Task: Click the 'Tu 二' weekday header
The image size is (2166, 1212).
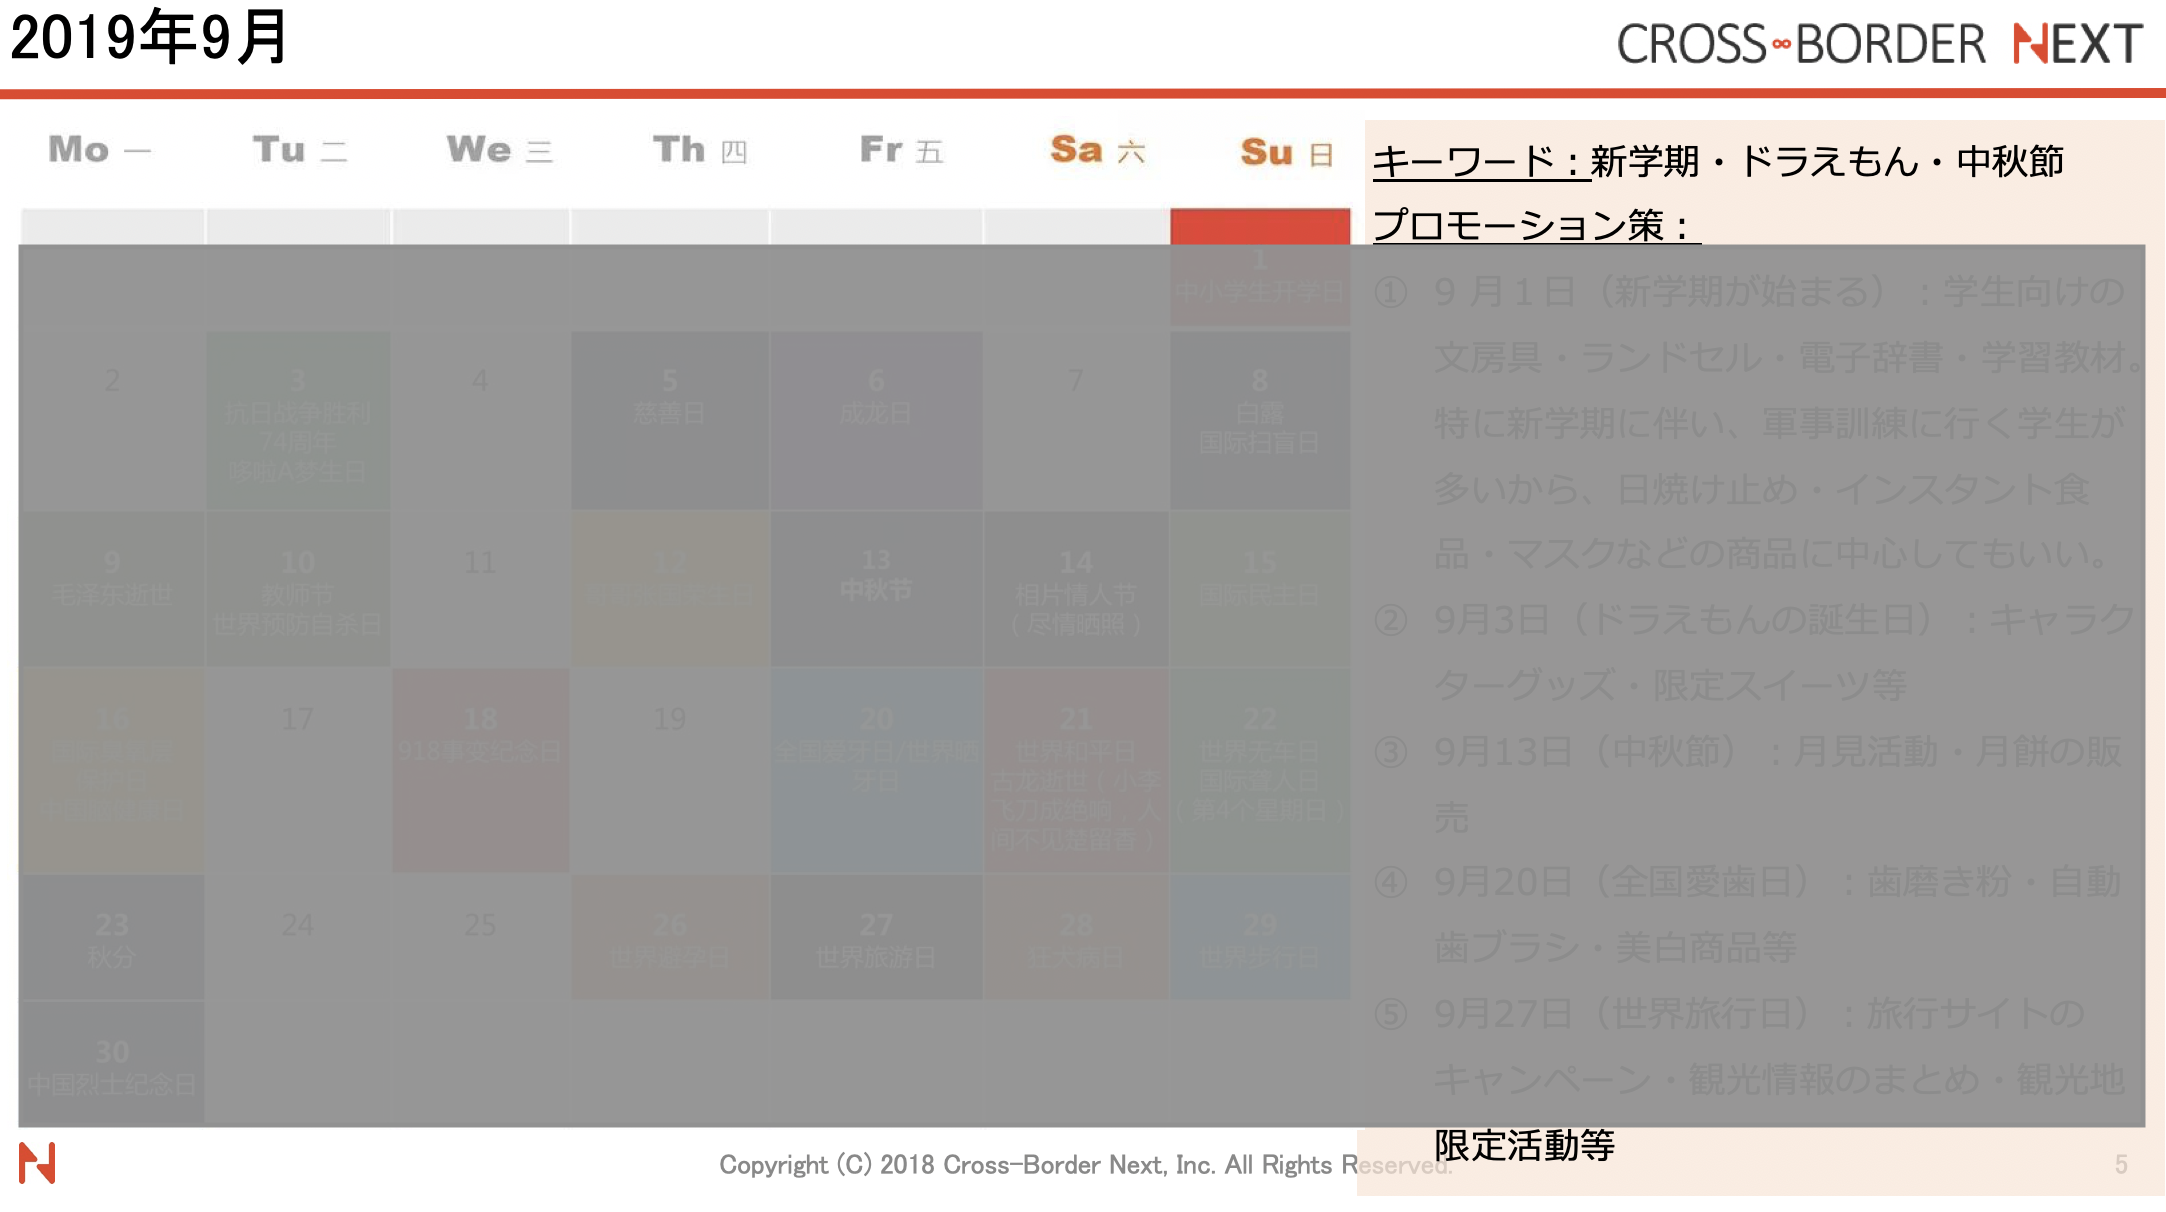Action: pyautogui.click(x=300, y=150)
